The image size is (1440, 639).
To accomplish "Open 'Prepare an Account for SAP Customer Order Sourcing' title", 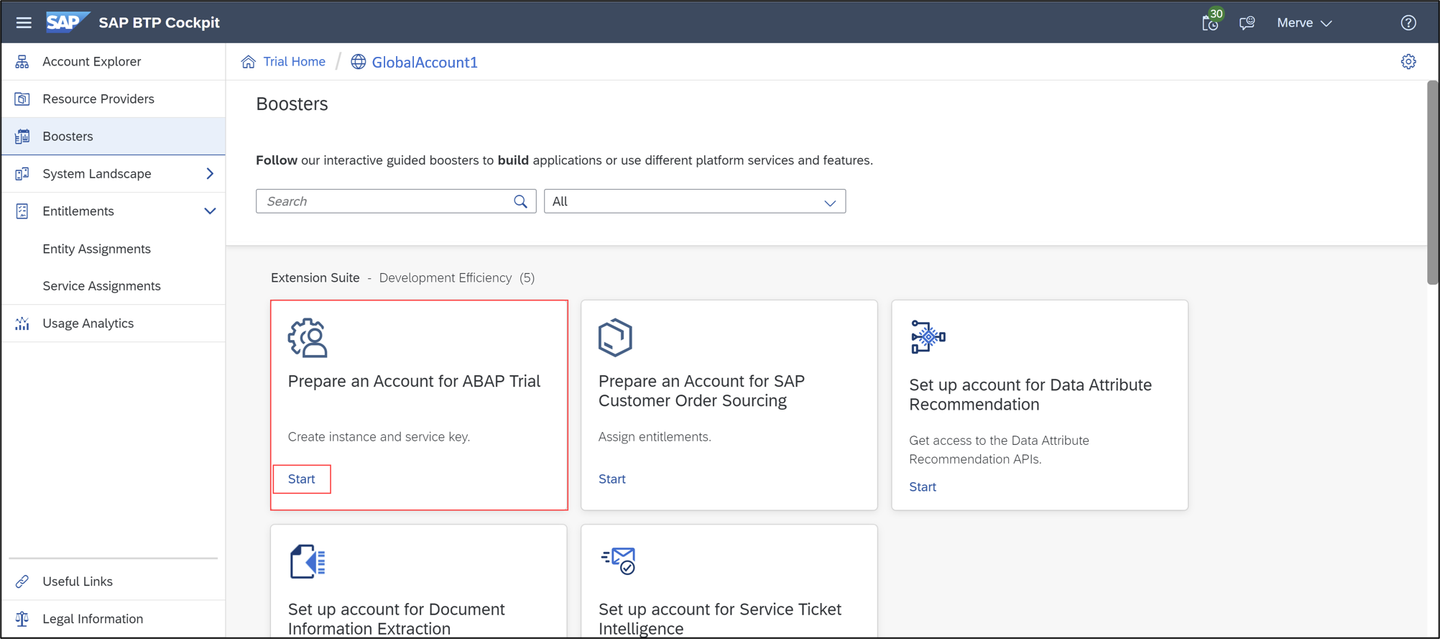I will [x=701, y=391].
